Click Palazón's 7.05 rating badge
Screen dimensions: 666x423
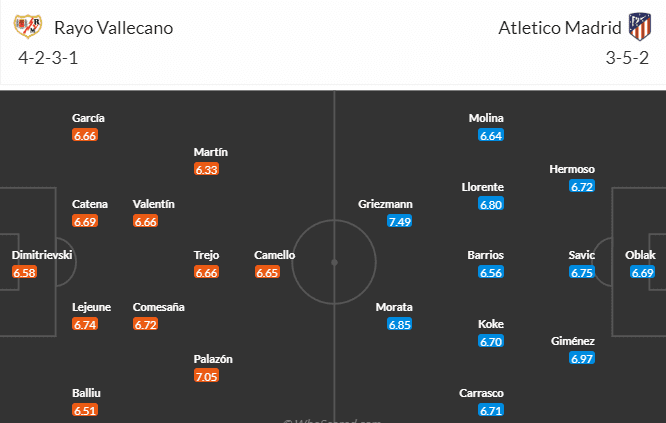206,376
